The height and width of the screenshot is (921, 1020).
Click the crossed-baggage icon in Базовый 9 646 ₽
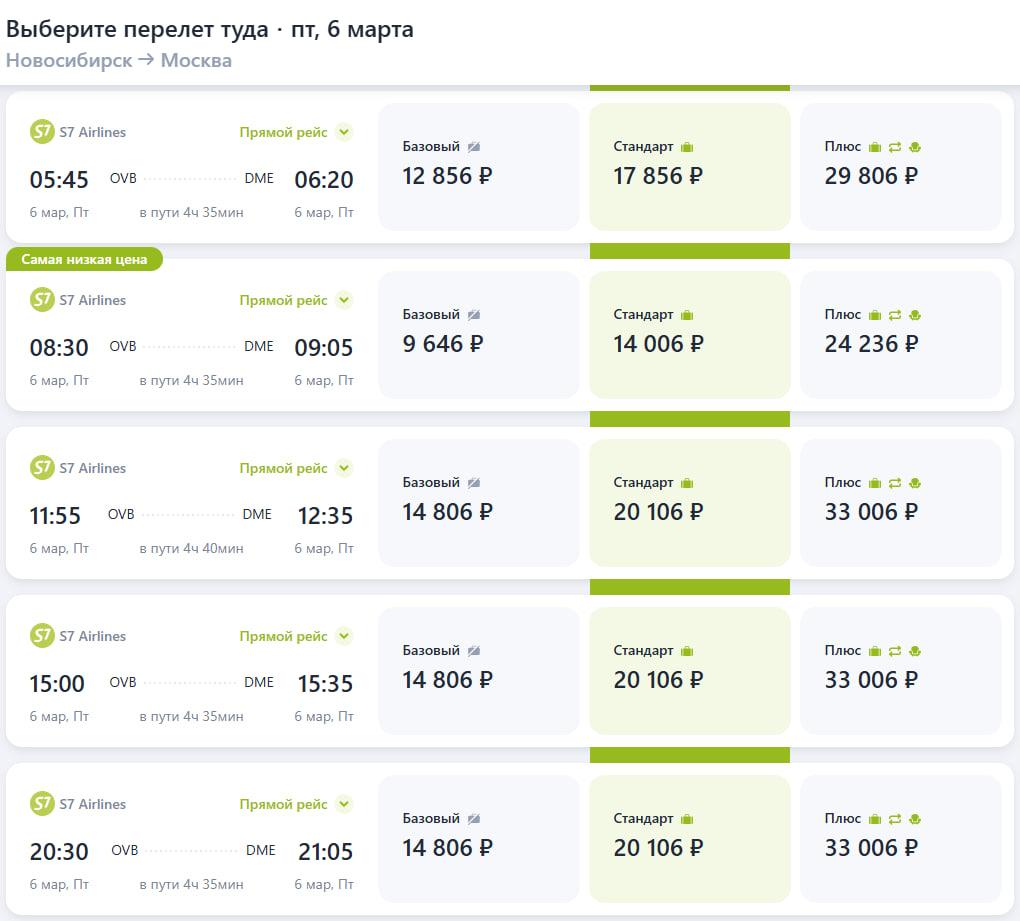[474, 315]
